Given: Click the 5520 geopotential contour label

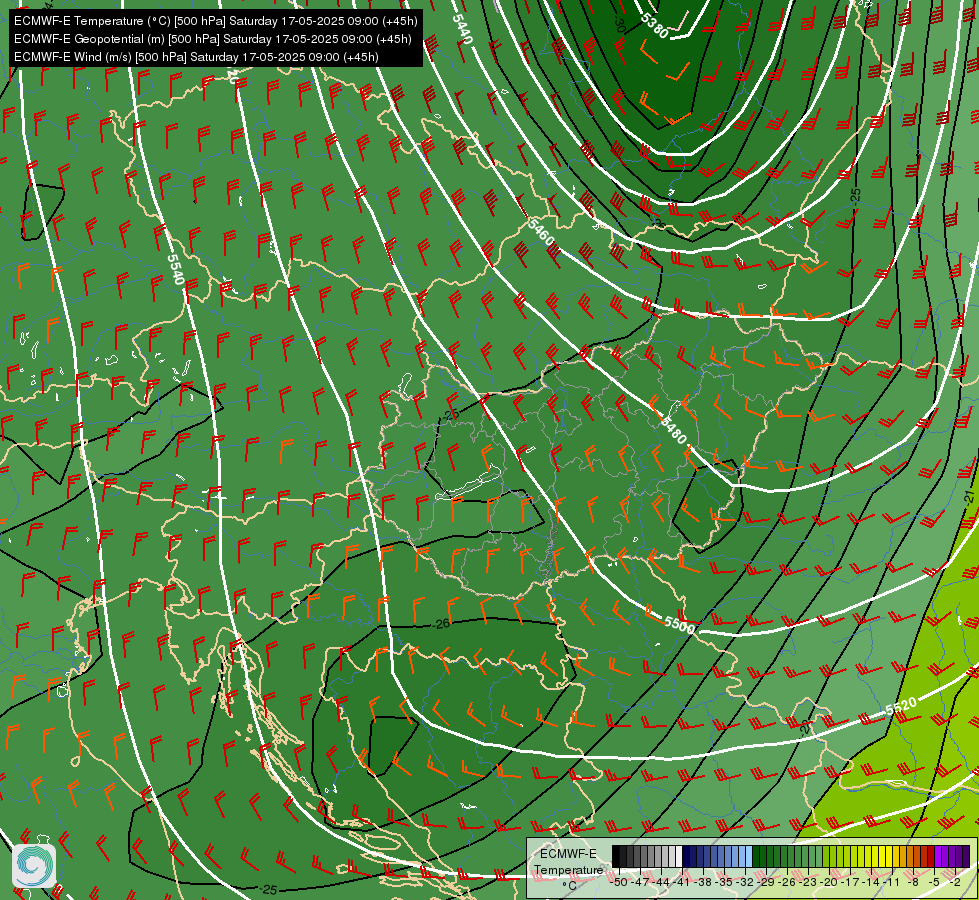Looking at the screenshot, I should point(901,707).
